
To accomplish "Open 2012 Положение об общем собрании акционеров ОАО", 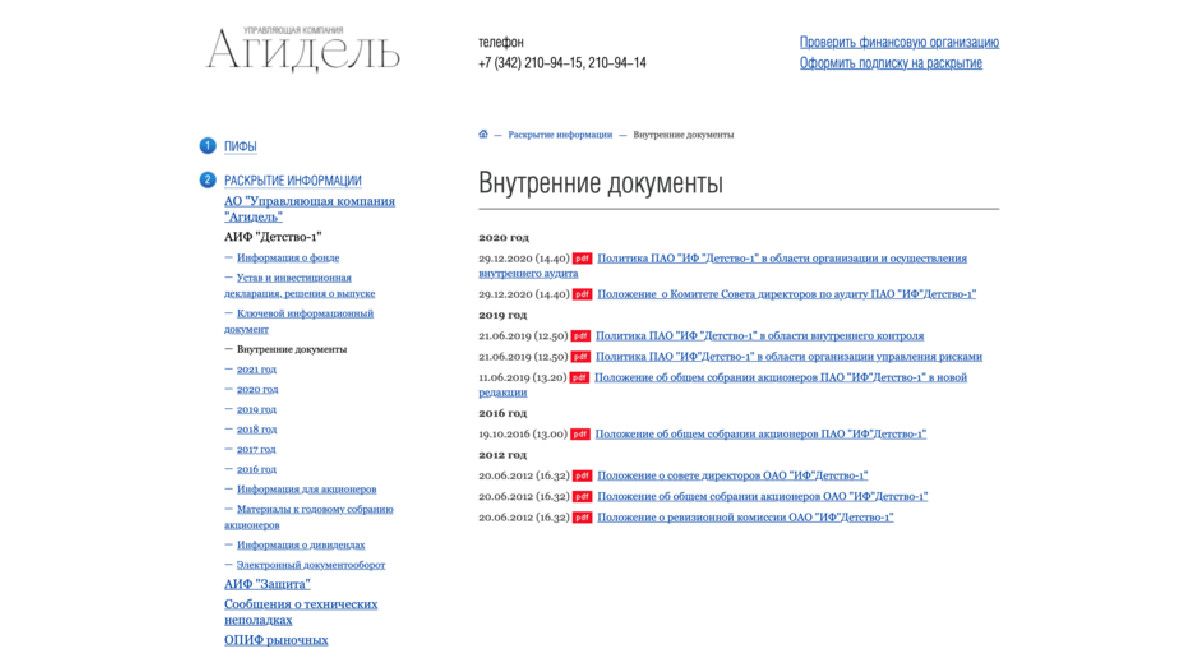I will click(x=762, y=497).
